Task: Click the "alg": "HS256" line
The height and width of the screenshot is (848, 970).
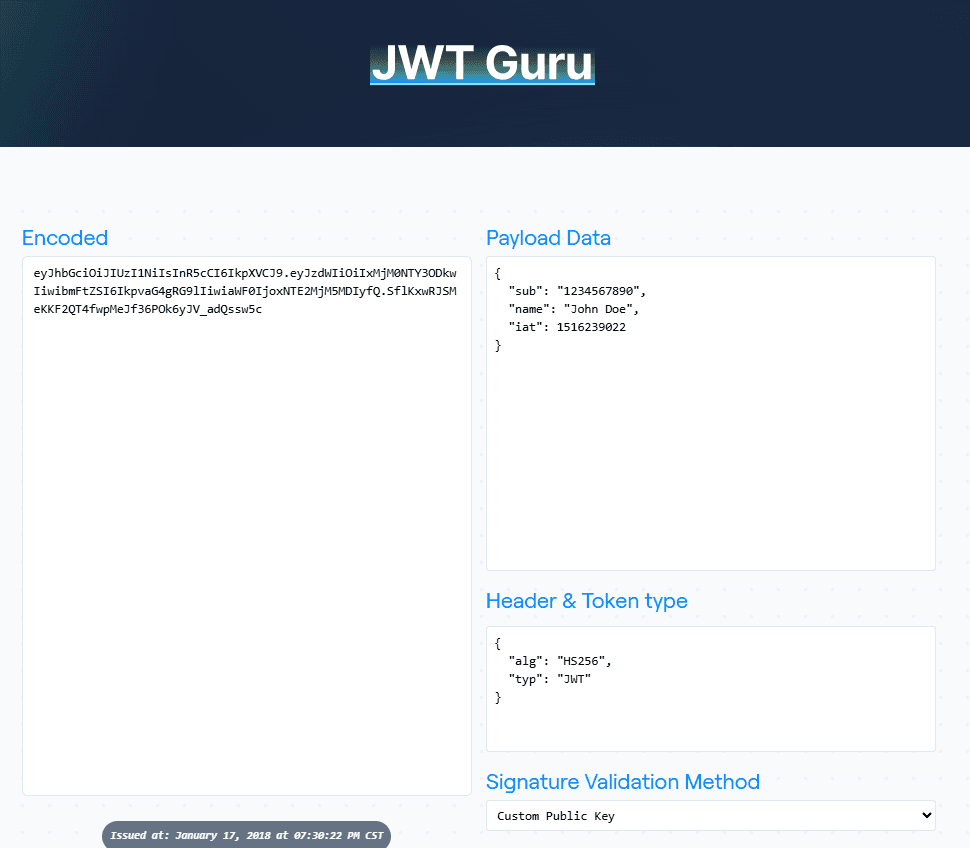Action: tap(559, 660)
